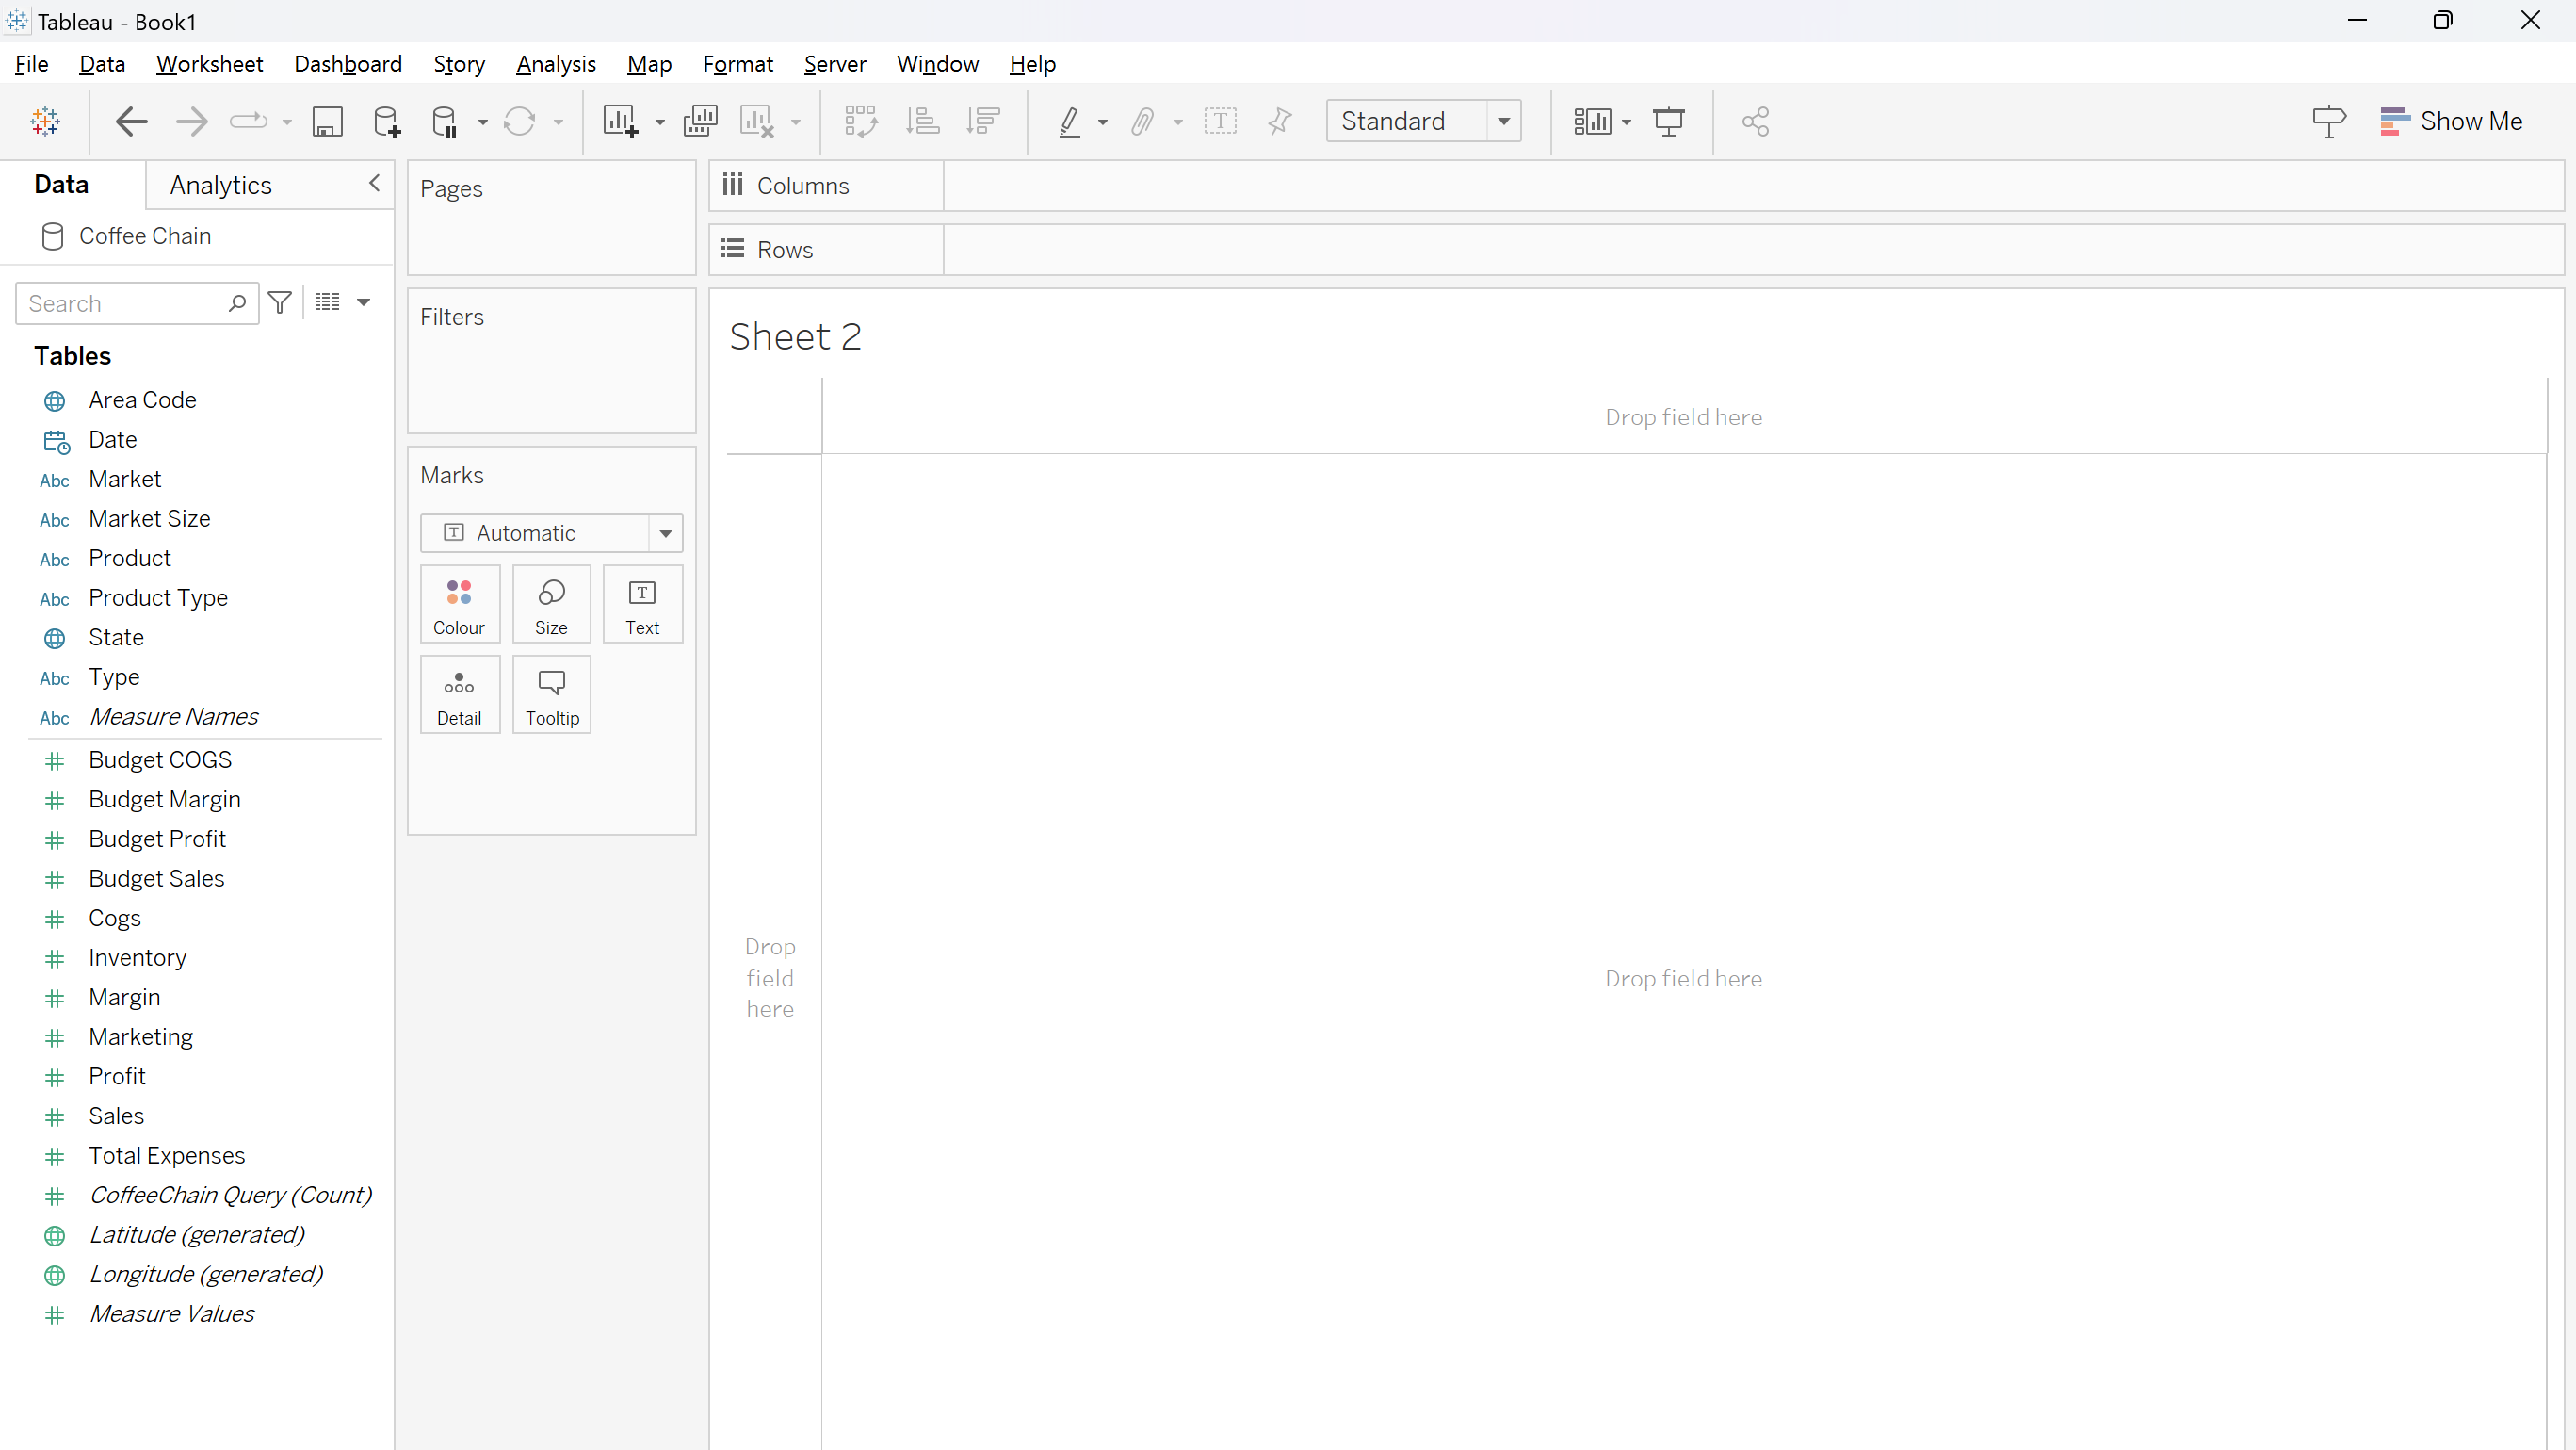Toggle the Show Me panel
The image size is (2576, 1450).
[x=2451, y=121]
